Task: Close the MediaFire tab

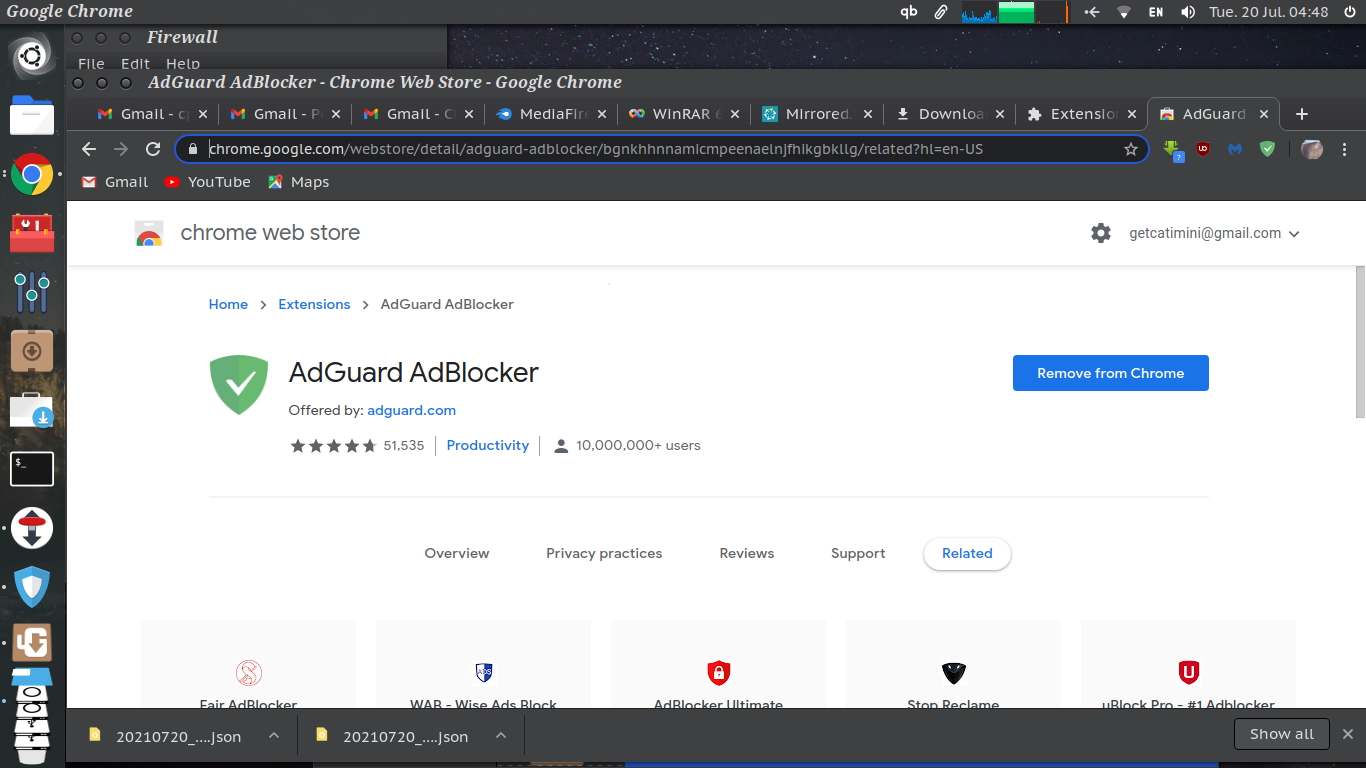Action: coord(601,114)
